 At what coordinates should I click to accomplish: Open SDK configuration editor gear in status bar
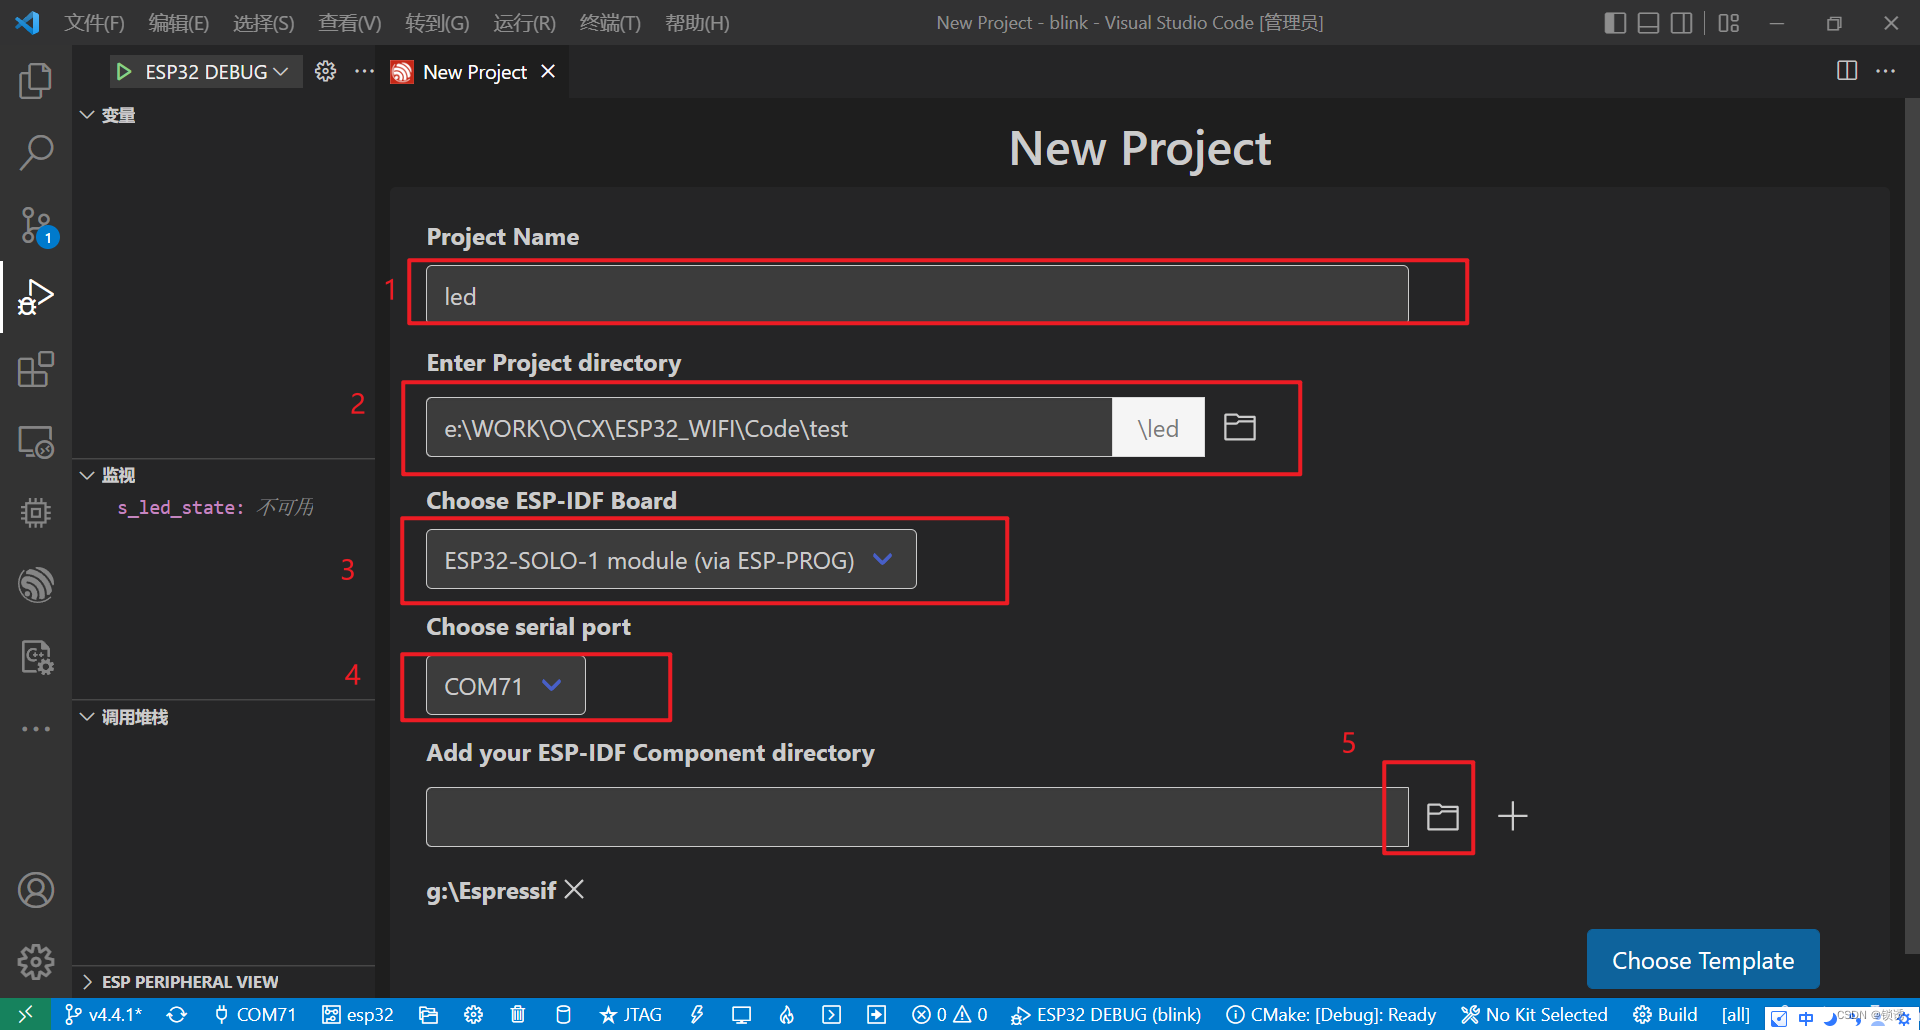474,1014
